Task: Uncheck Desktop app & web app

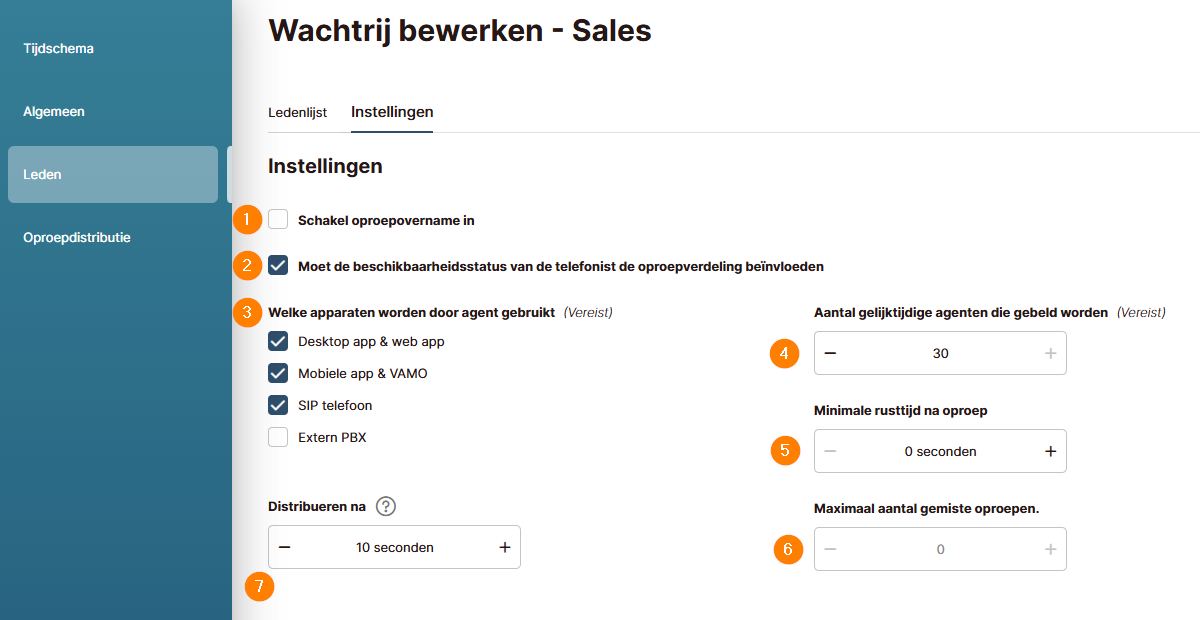Action: [x=278, y=342]
